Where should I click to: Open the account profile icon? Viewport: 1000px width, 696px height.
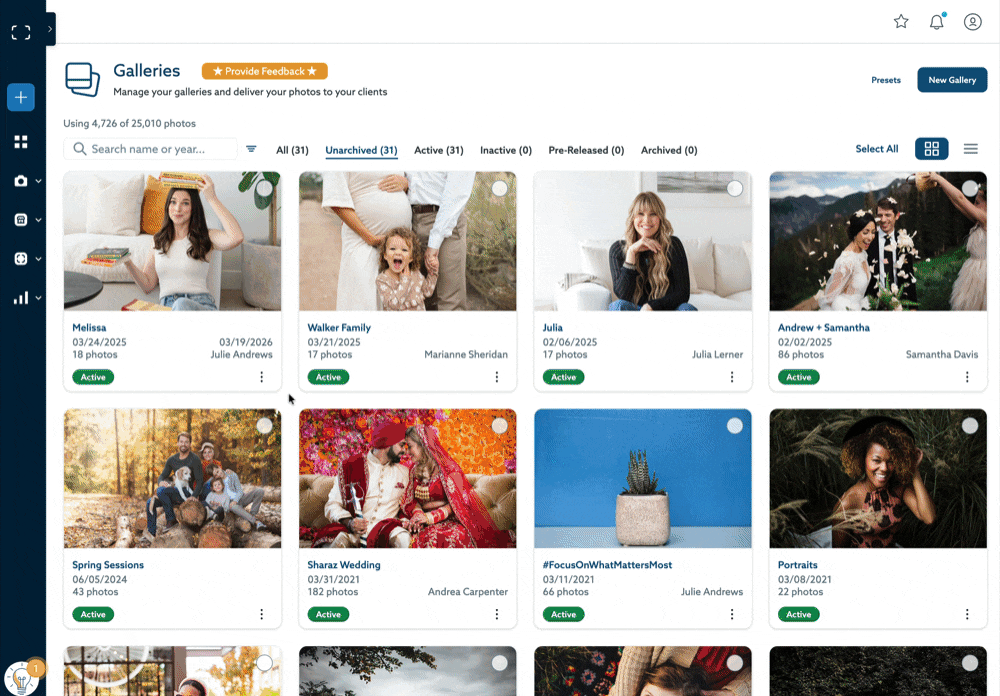pos(972,21)
